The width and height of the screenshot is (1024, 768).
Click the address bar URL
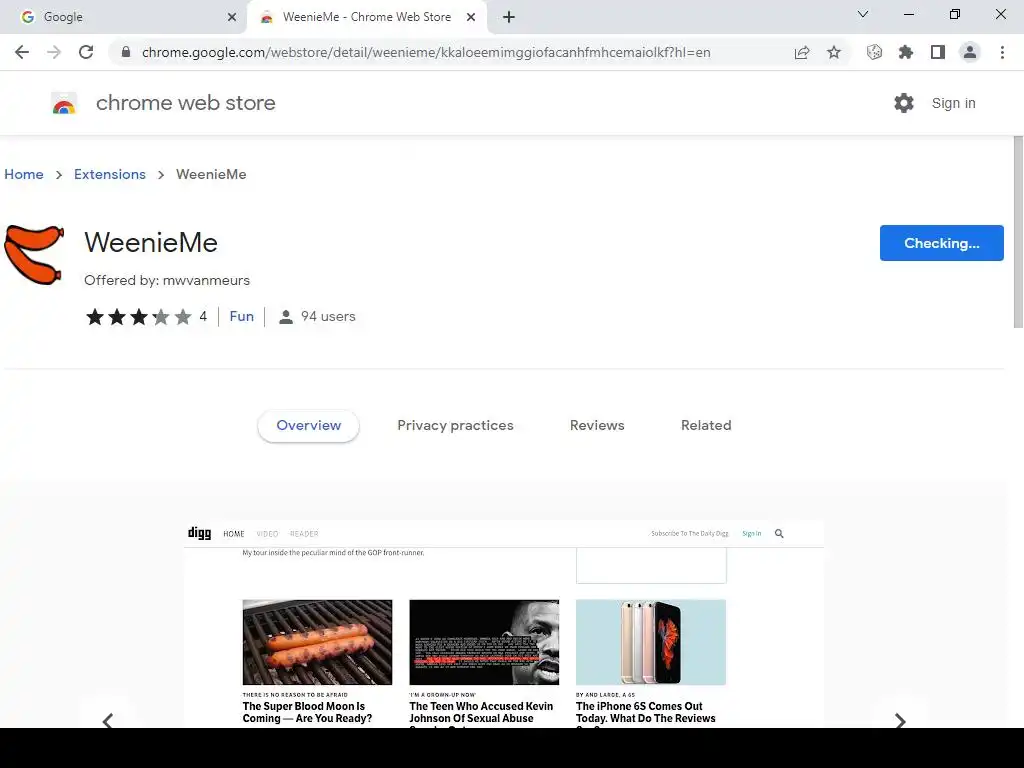426,52
